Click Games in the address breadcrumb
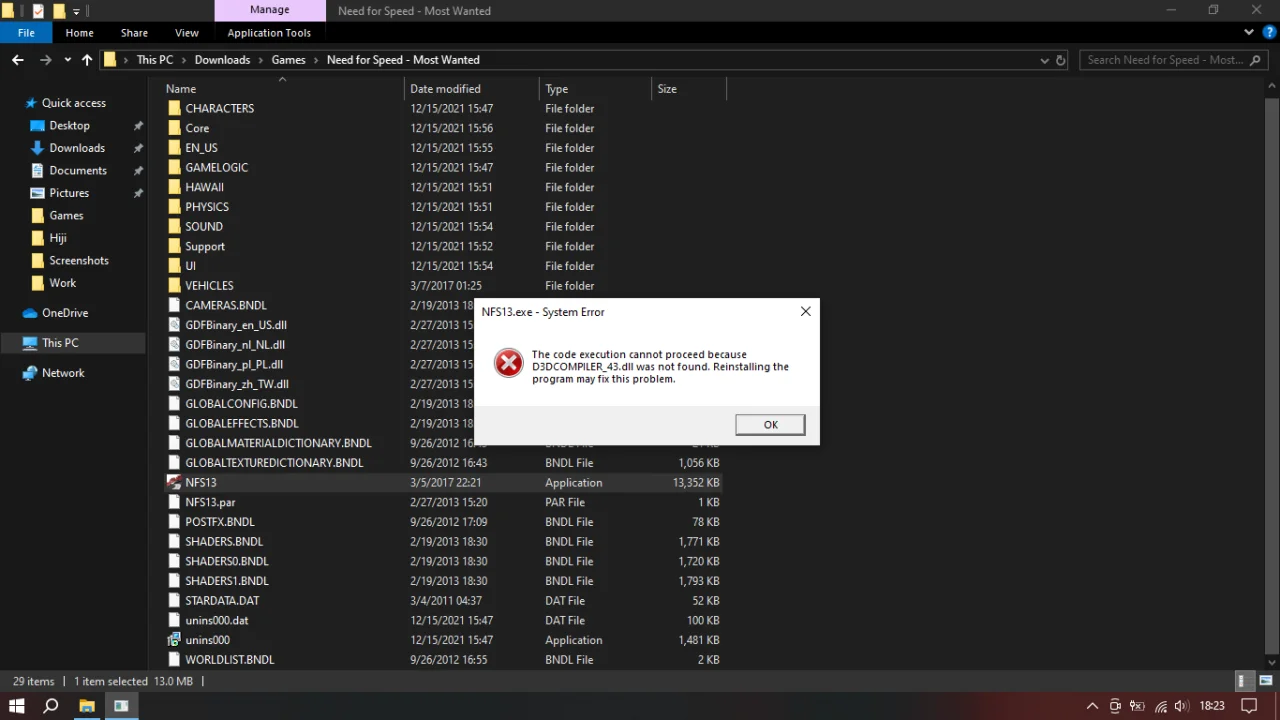 pos(288,60)
